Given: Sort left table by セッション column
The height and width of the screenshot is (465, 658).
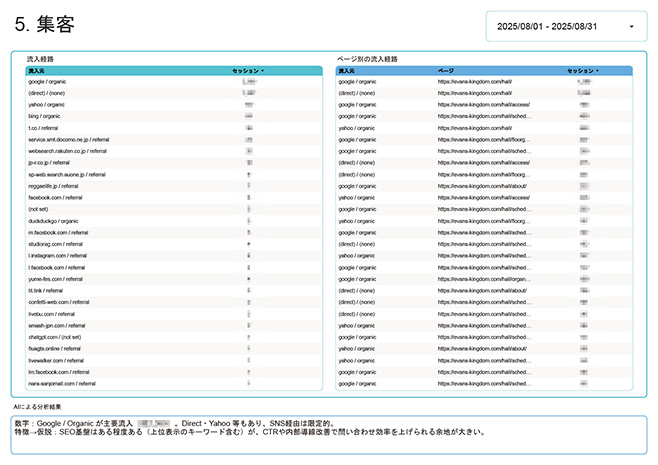Looking at the screenshot, I should click(246, 71).
